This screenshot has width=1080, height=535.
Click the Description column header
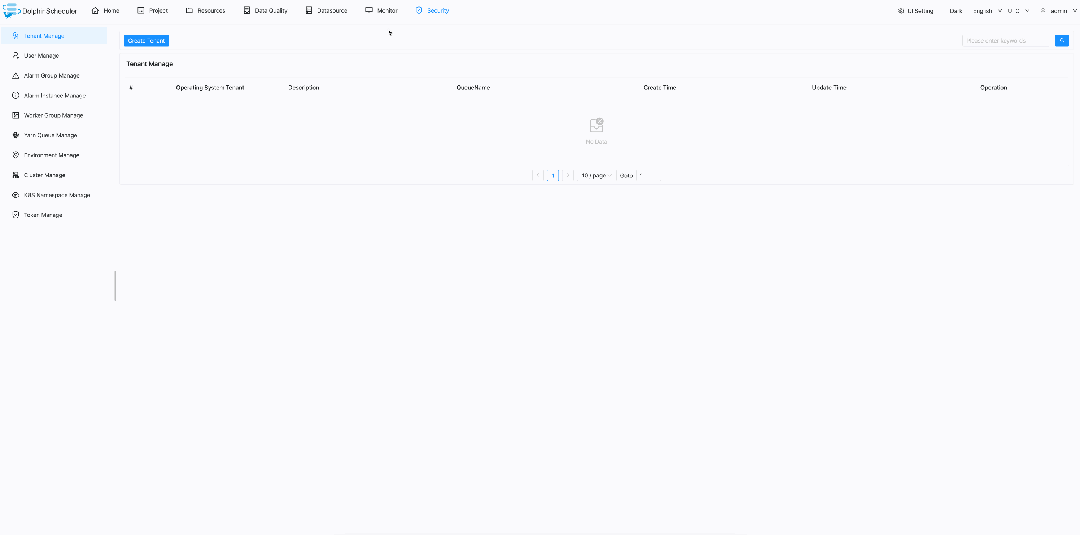[x=304, y=88]
